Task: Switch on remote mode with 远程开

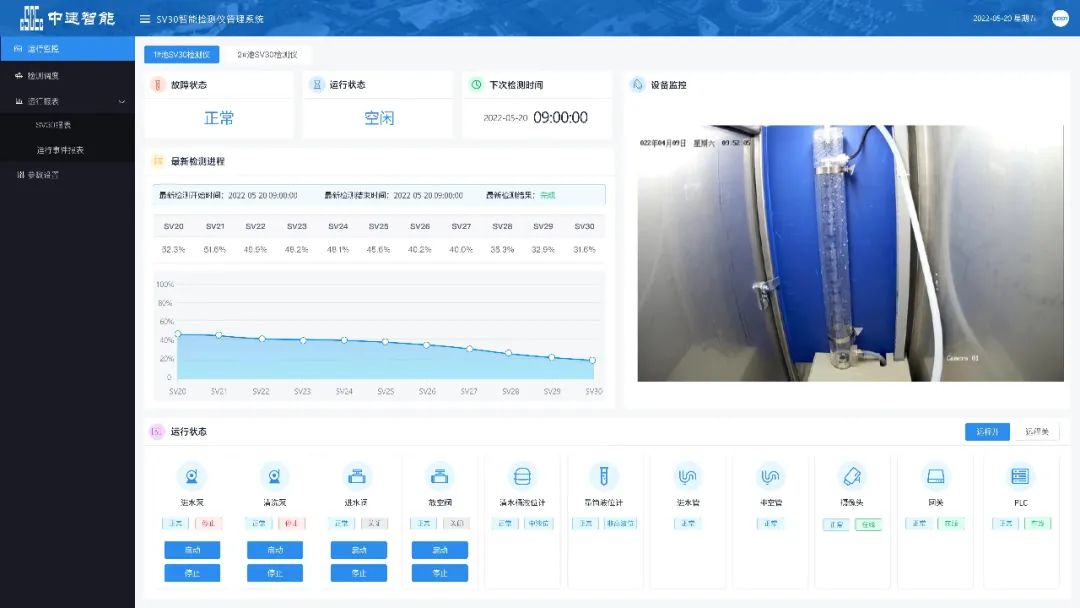Action: [x=987, y=432]
